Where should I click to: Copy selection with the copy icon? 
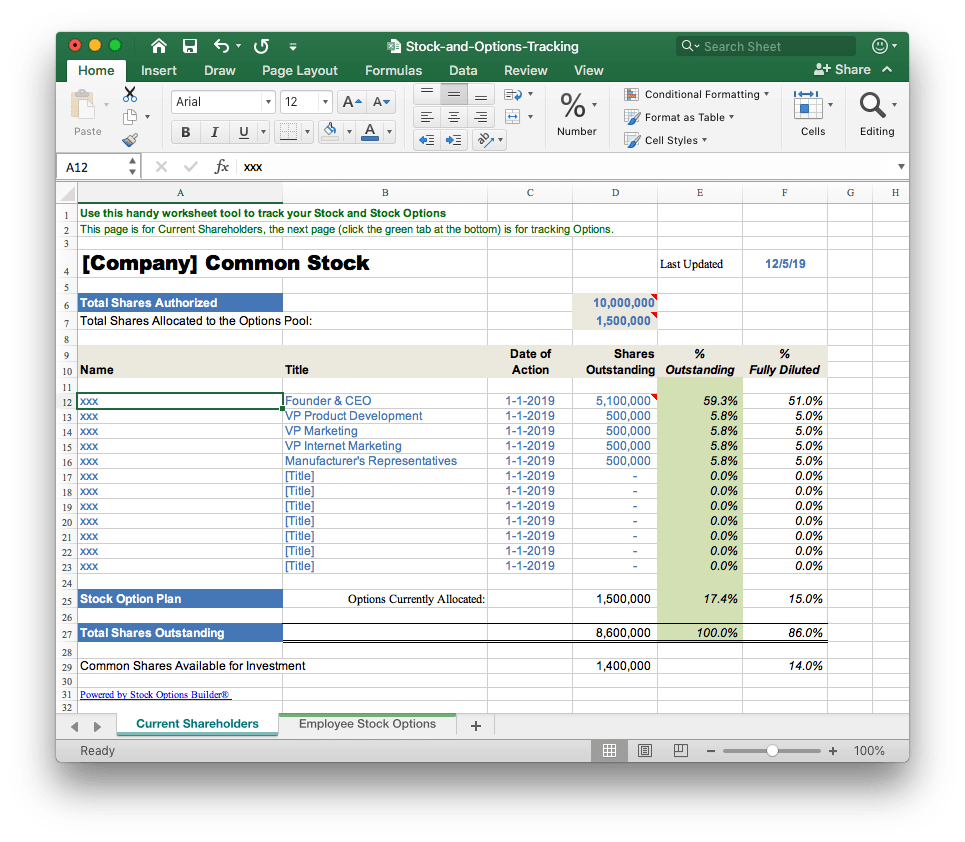tap(130, 116)
